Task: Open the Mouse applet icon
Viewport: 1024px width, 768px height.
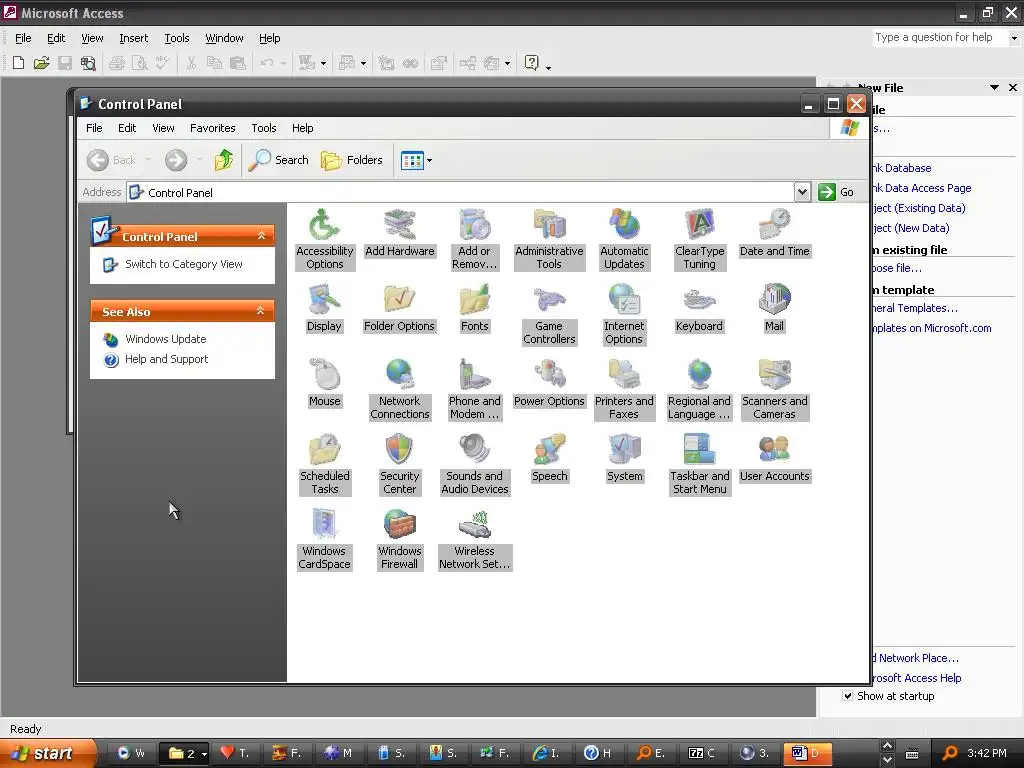Action: click(x=325, y=383)
